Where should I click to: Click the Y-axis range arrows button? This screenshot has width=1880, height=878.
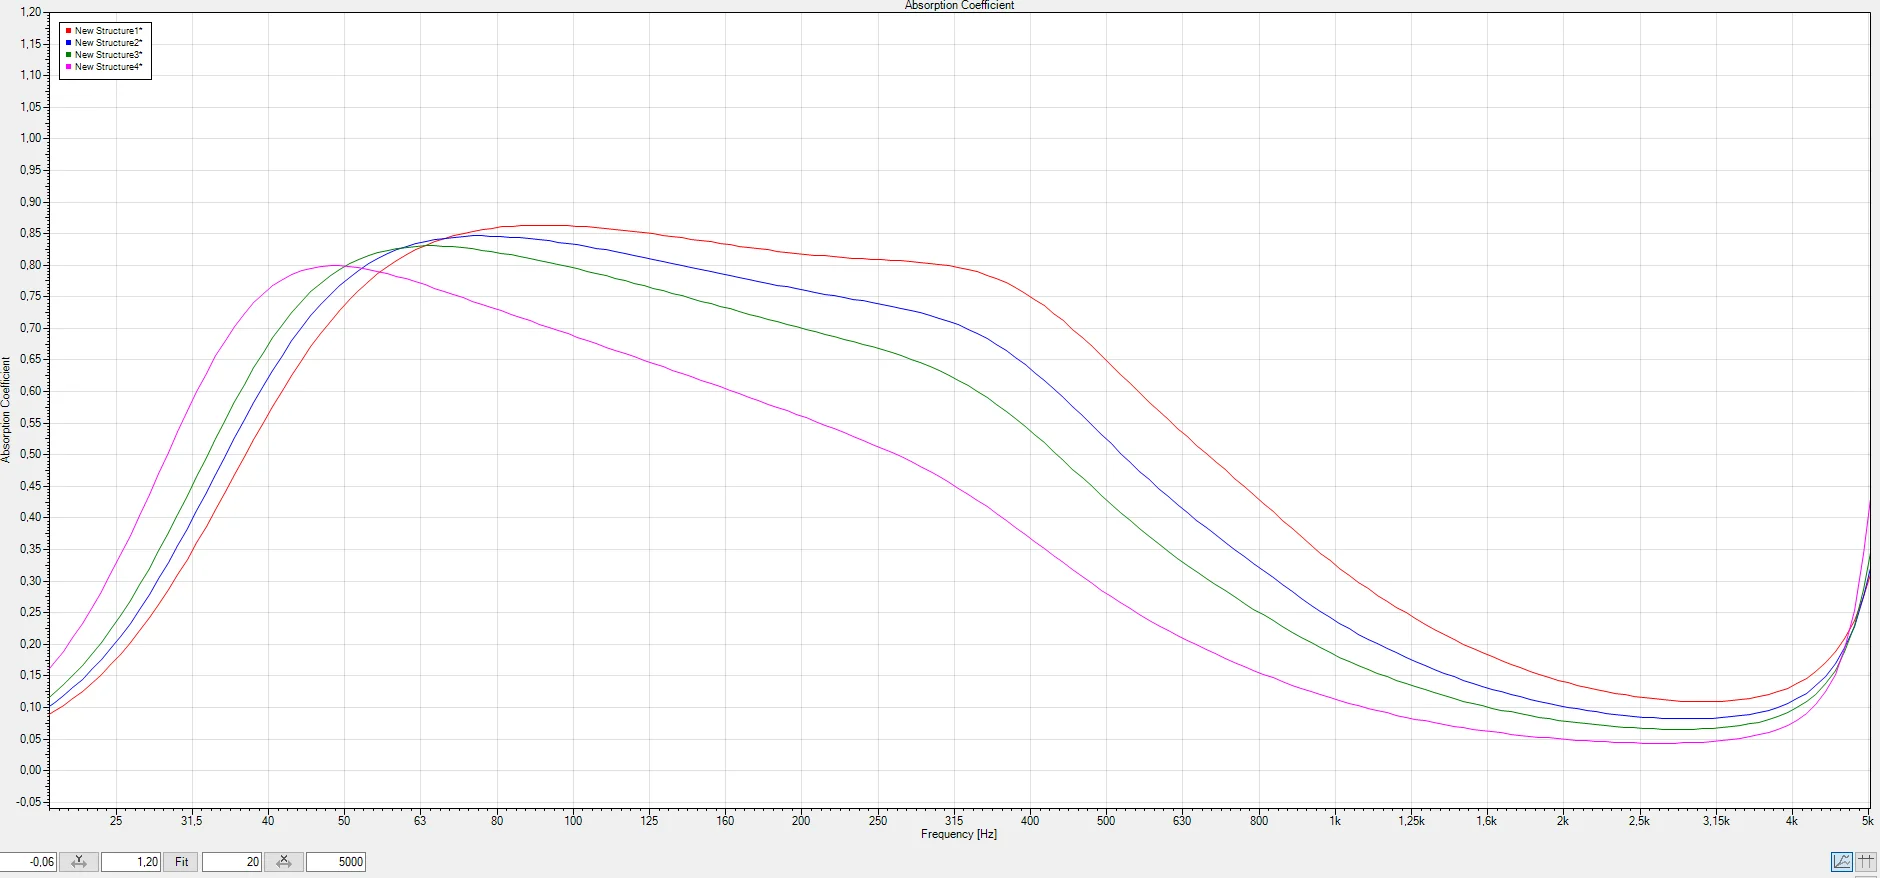[x=79, y=861]
